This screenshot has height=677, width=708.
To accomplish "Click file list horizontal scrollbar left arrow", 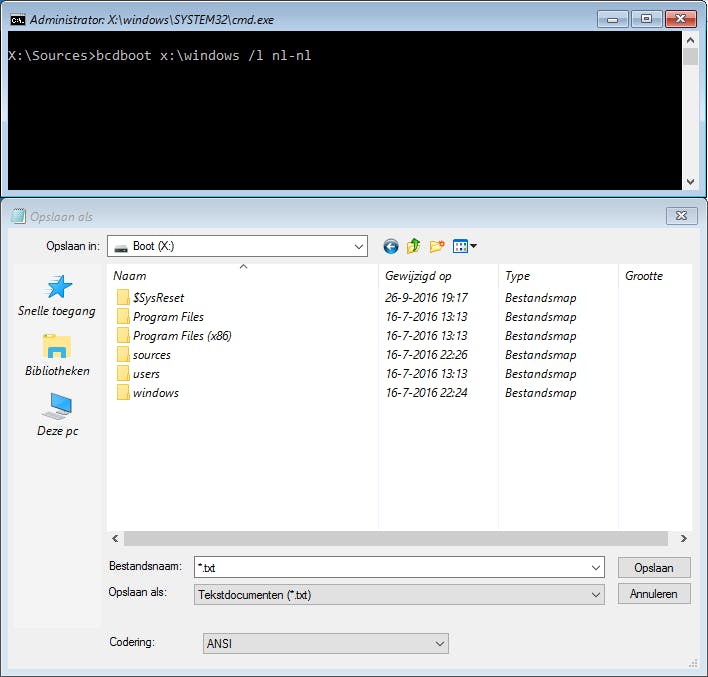I will click(x=115, y=538).
